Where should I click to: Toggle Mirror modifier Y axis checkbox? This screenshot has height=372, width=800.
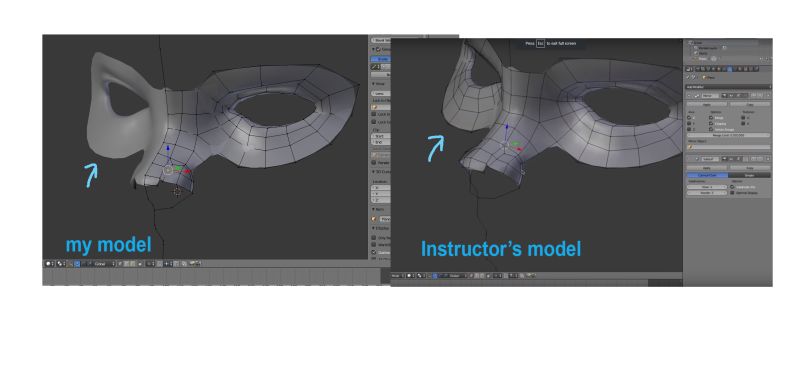(x=689, y=123)
